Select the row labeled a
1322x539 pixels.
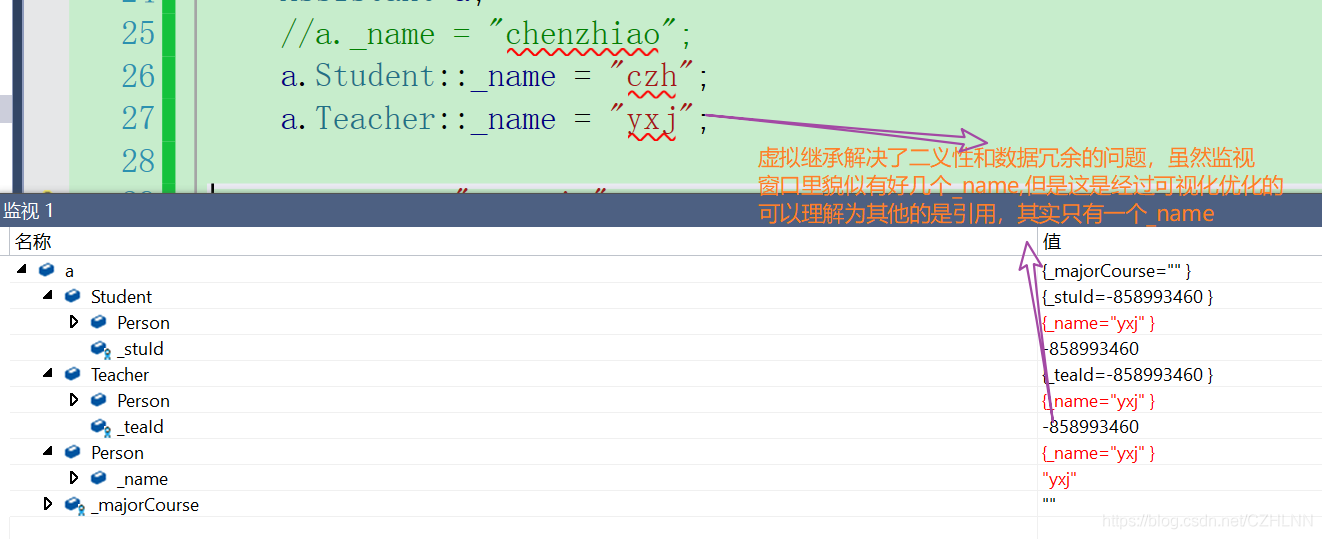[70, 271]
